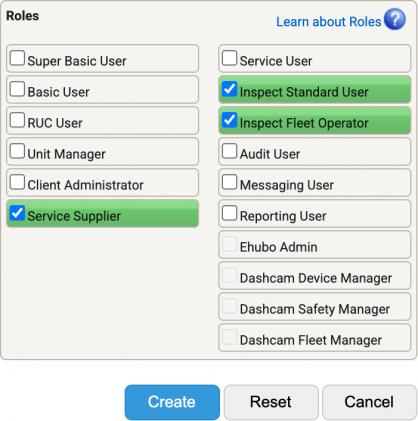This screenshot has width=418, height=421.
Task: Tick the Service User checkbox
Action: pyautogui.click(x=229, y=58)
